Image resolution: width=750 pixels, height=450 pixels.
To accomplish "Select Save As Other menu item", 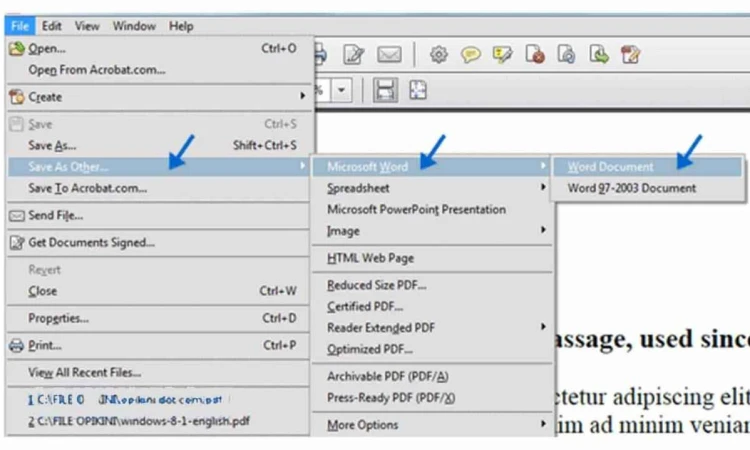I will tap(158, 167).
